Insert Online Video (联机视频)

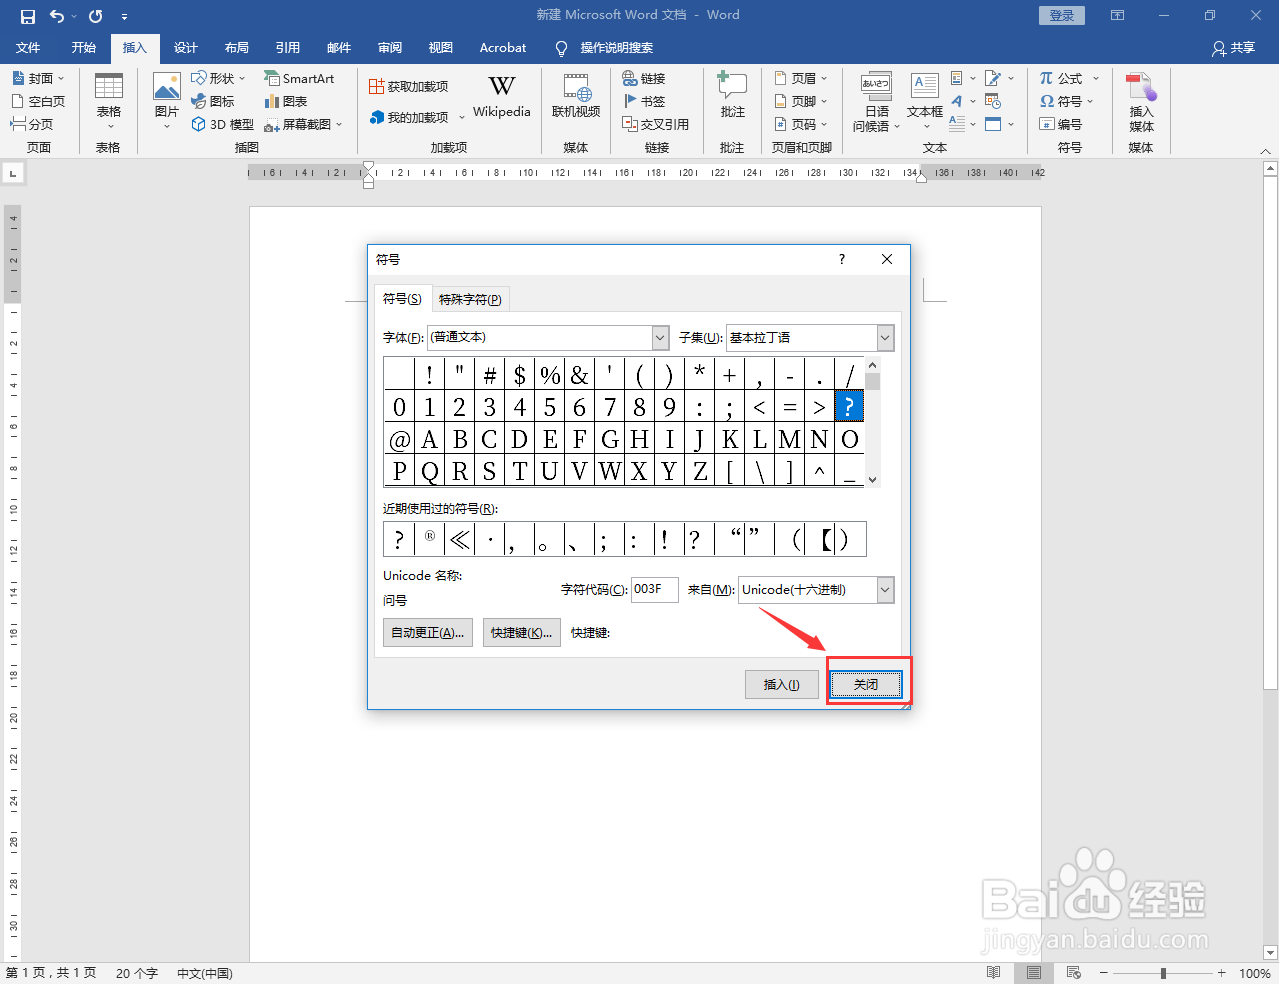pos(576,97)
